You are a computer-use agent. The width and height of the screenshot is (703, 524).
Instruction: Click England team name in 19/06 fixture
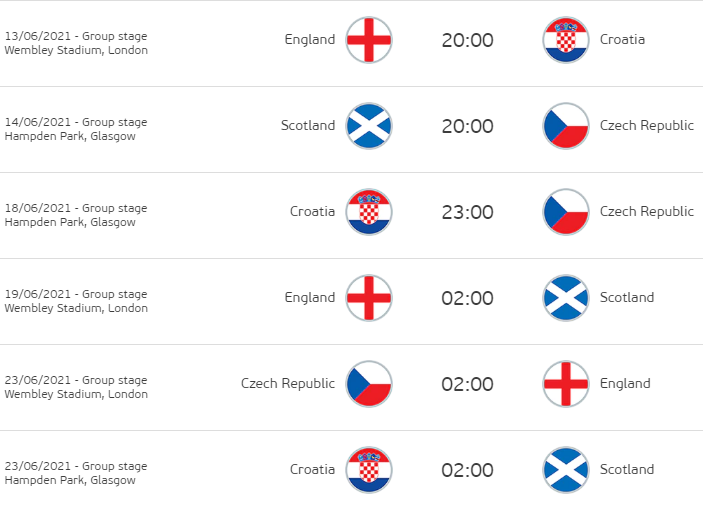pyautogui.click(x=310, y=298)
